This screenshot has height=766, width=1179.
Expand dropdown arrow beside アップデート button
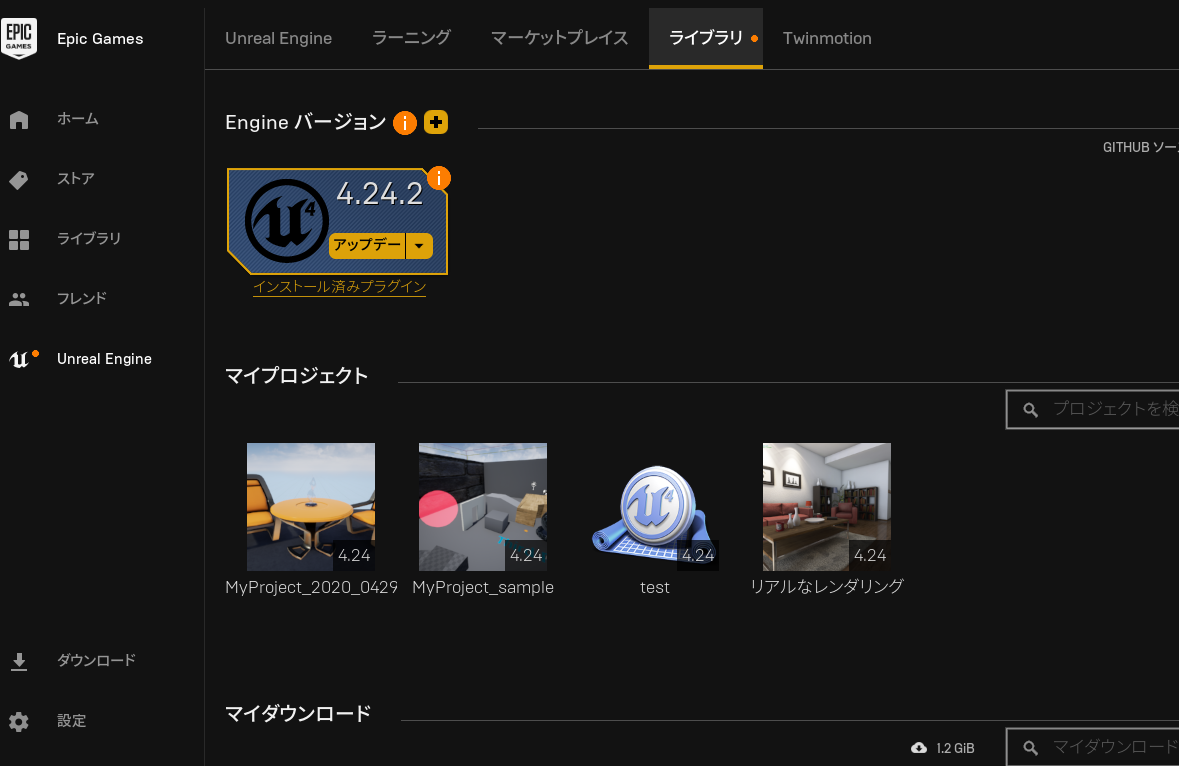click(x=420, y=246)
